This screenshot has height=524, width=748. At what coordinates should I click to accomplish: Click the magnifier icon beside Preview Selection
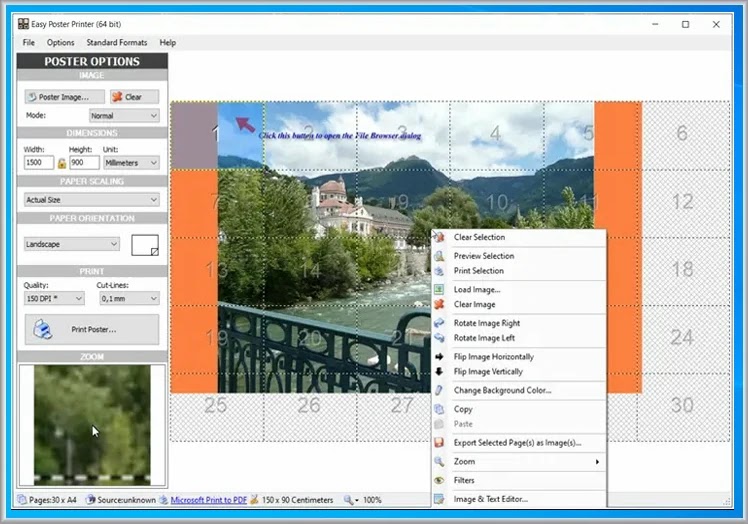click(439, 256)
